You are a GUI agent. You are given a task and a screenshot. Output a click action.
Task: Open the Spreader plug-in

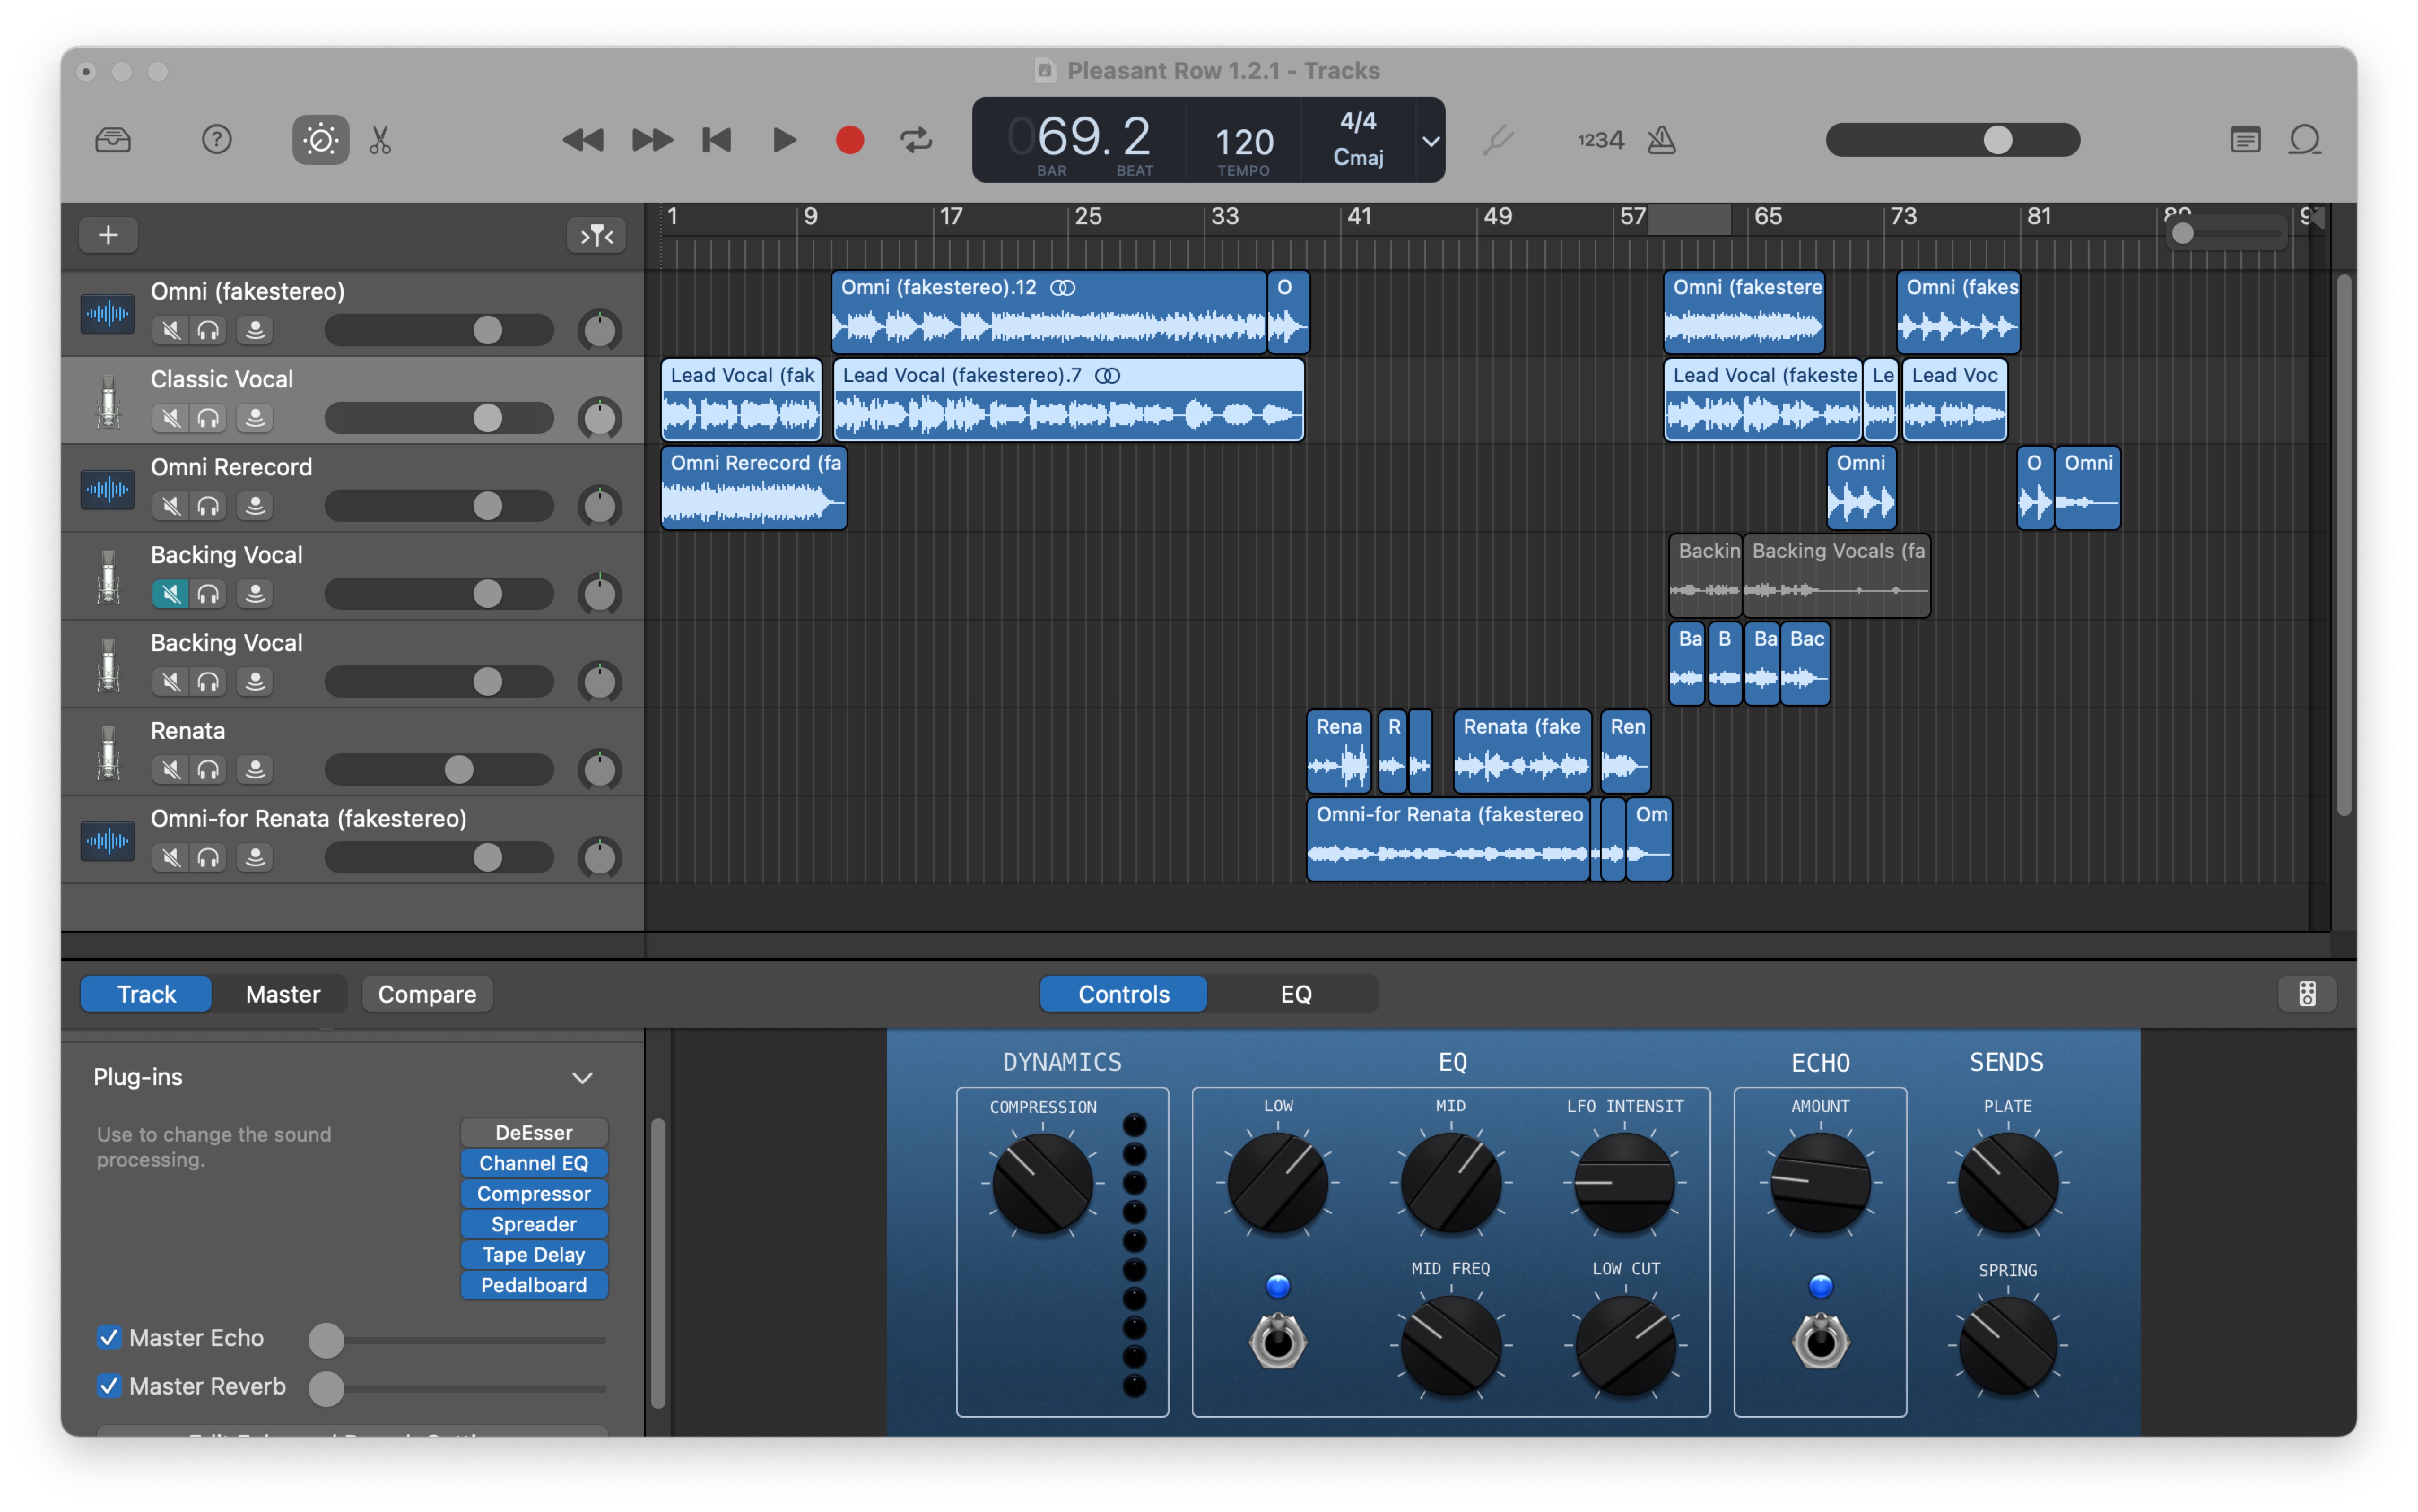pos(534,1224)
